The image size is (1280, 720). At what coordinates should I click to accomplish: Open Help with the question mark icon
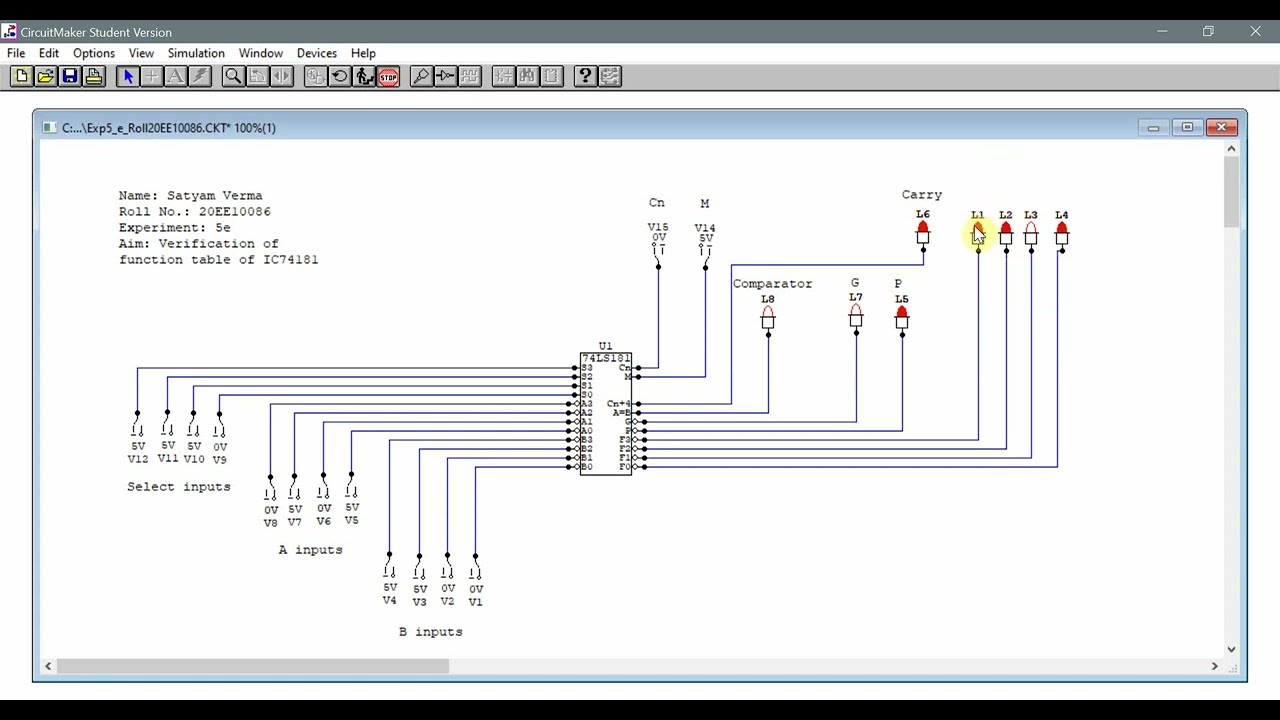pos(585,76)
